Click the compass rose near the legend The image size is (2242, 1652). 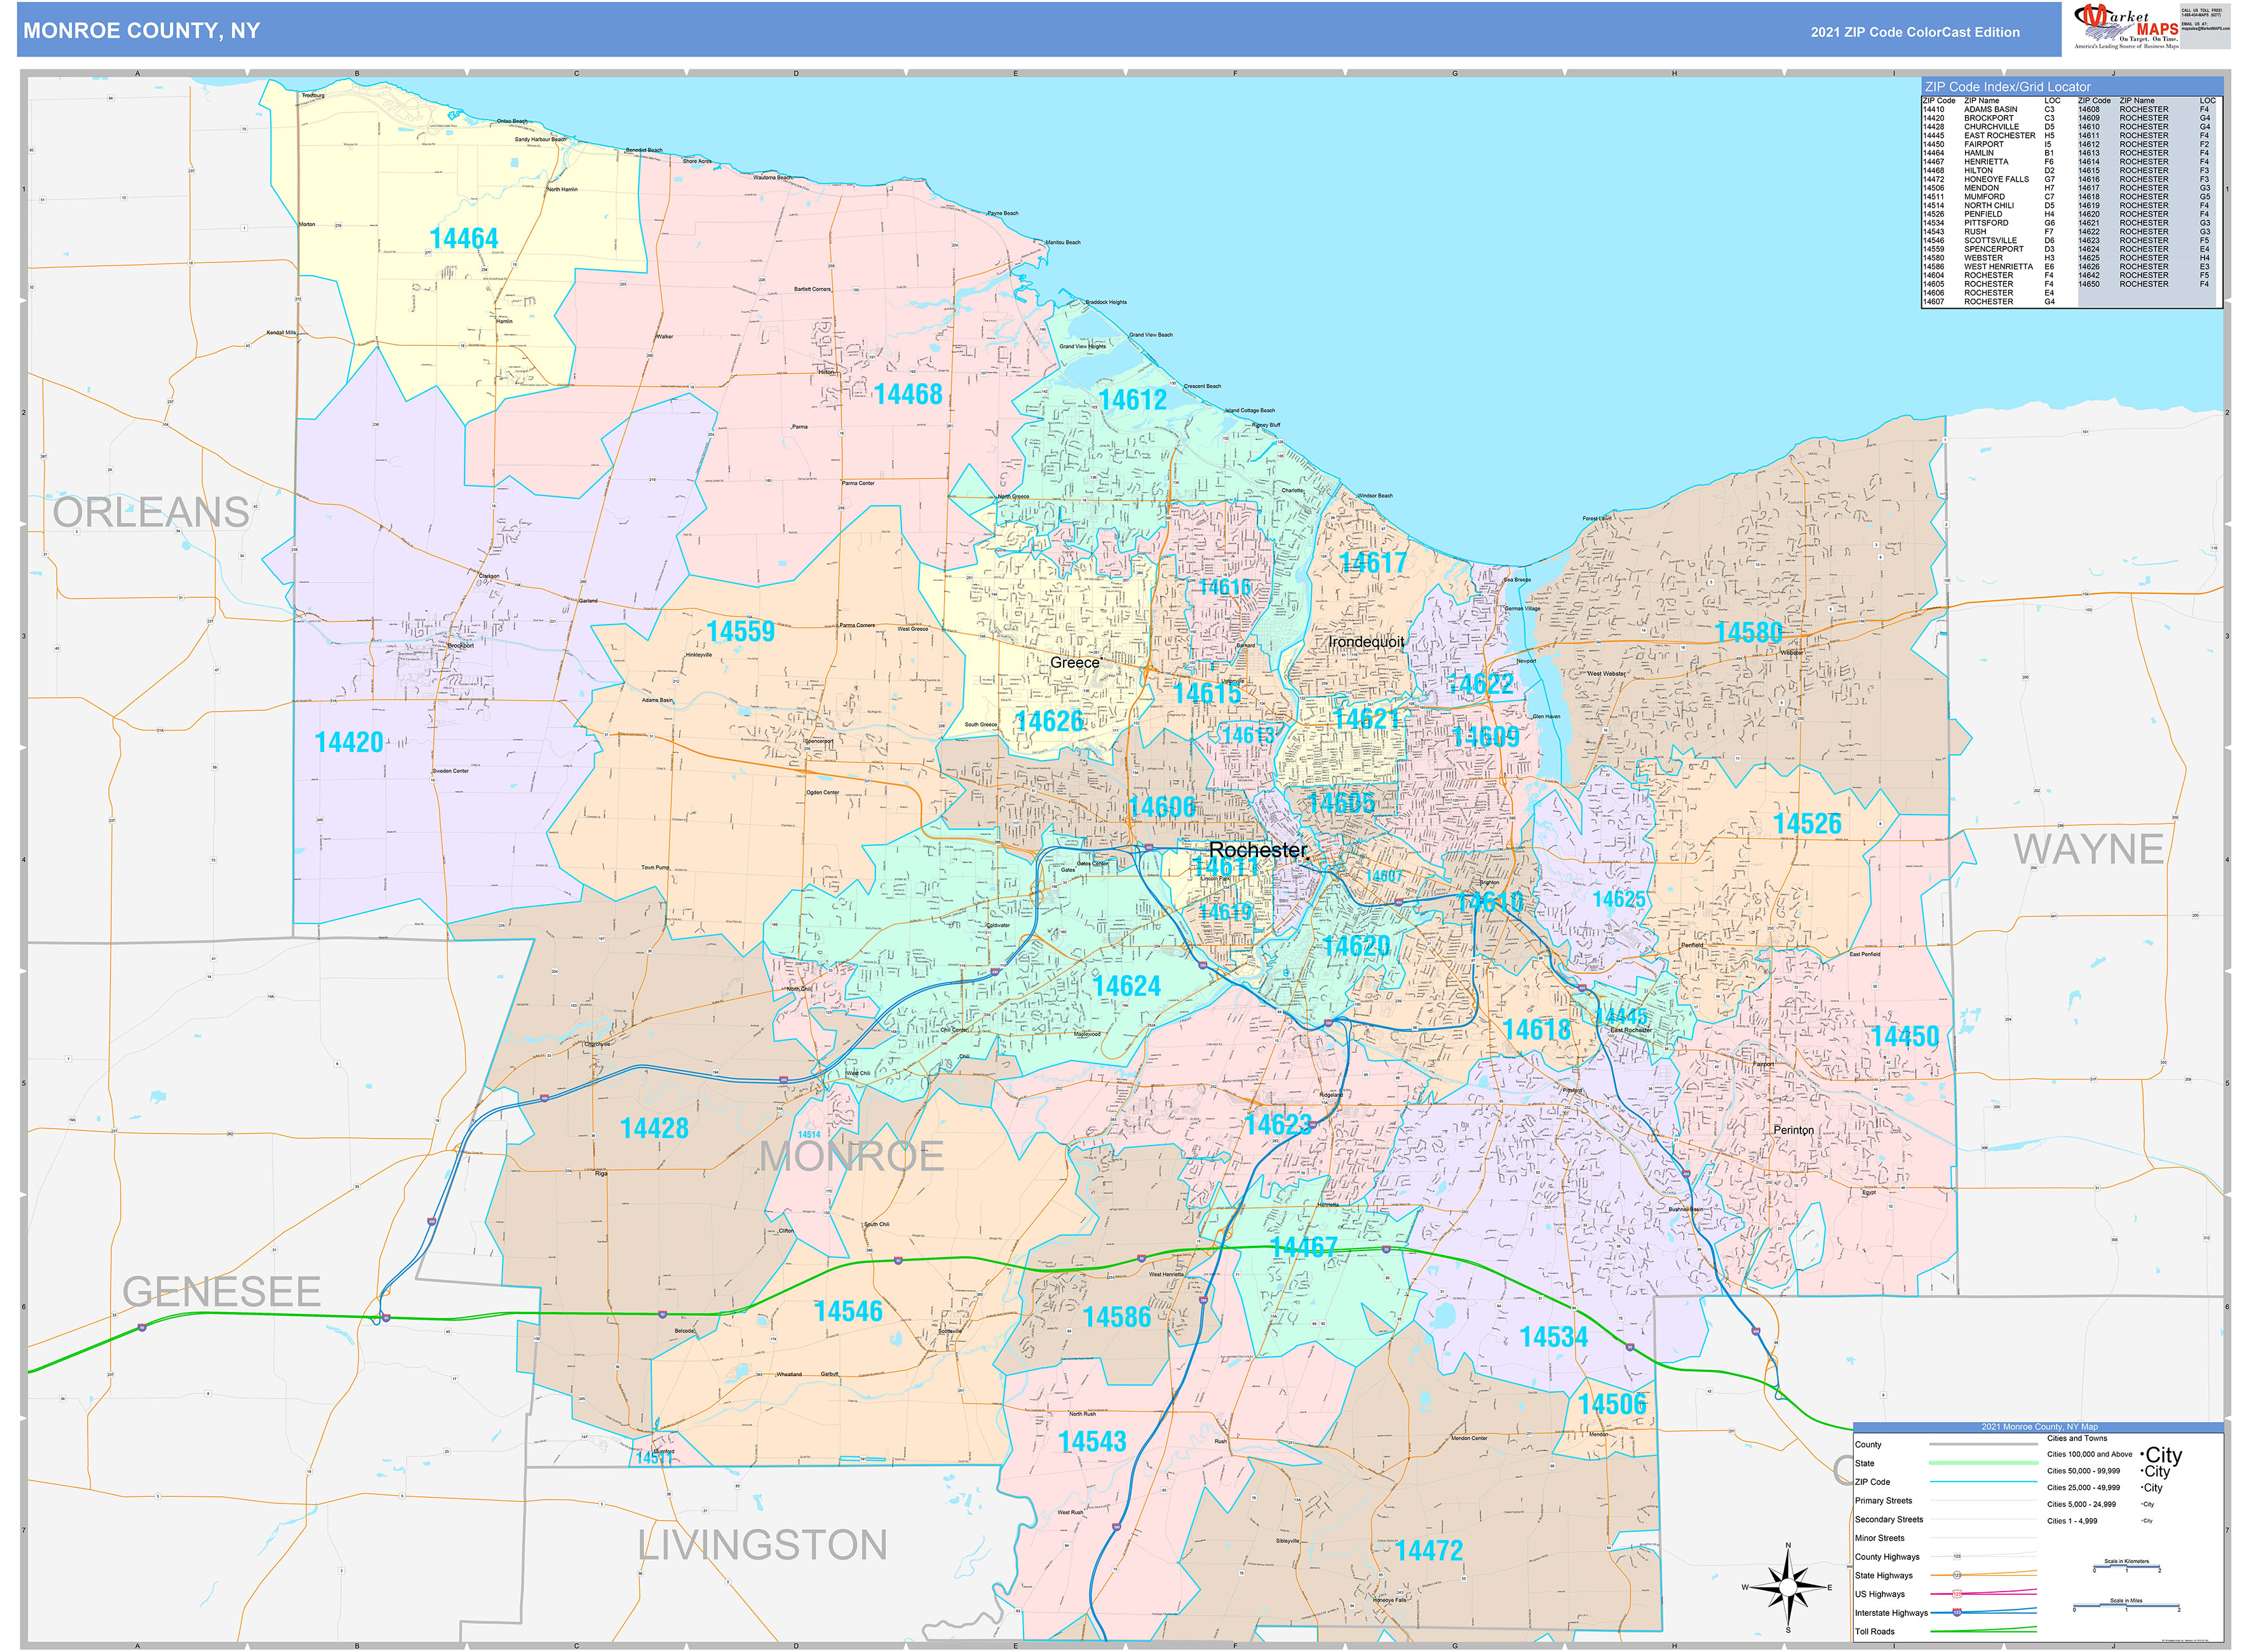click(x=1788, y=1588)
